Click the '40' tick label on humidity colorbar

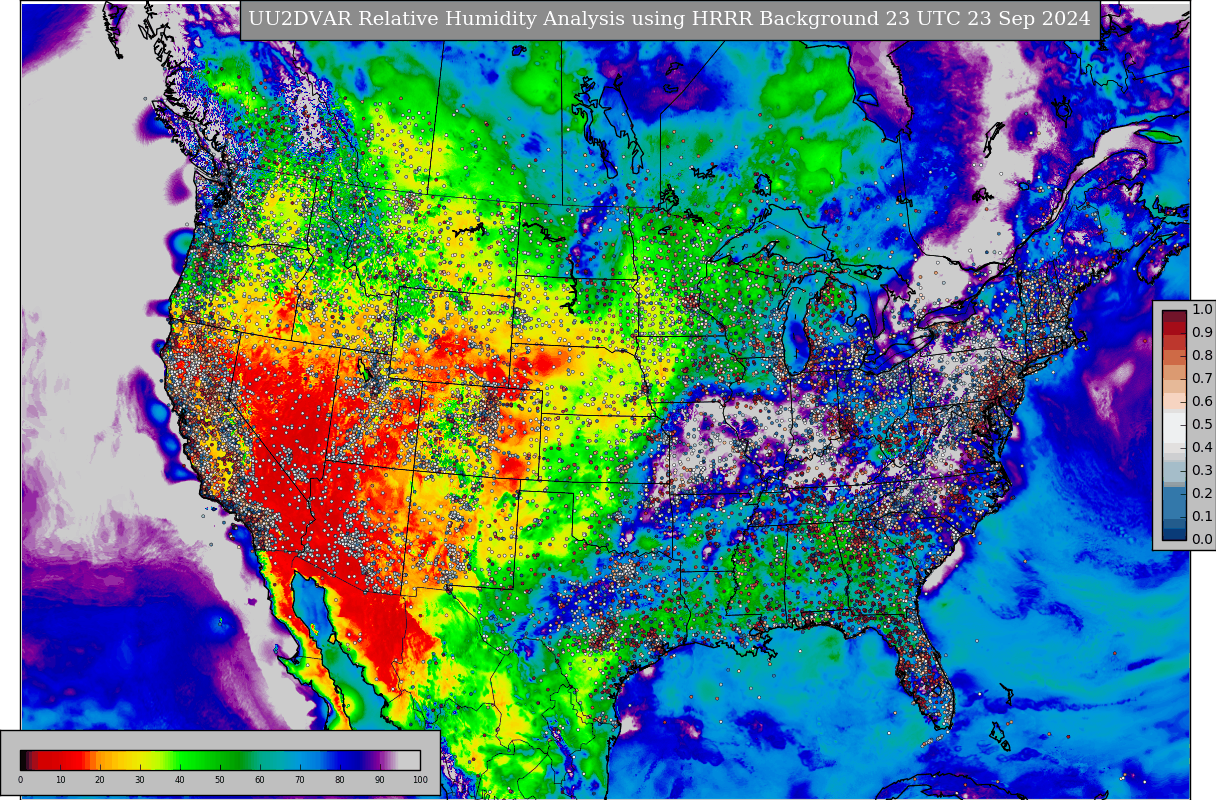[180, 780]
